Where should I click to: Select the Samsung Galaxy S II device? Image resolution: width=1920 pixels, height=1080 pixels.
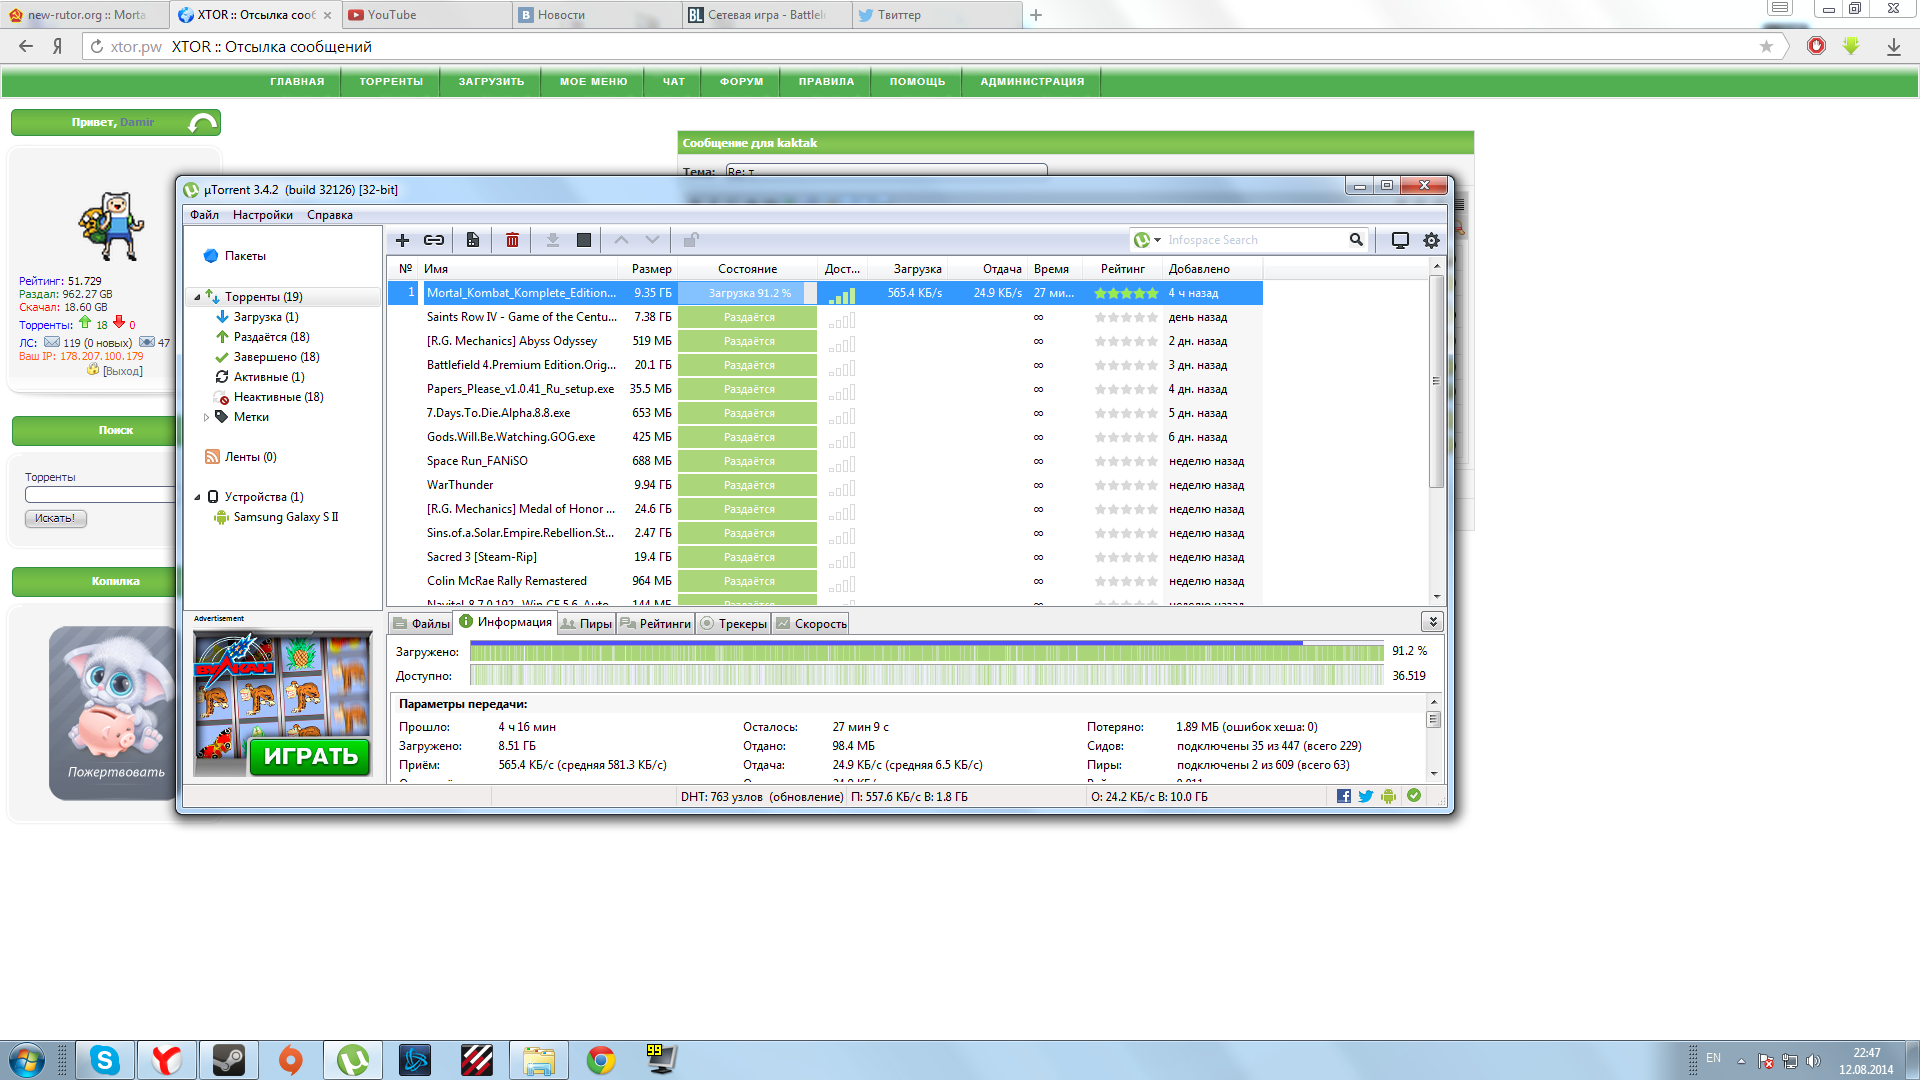tap(286, 517)
